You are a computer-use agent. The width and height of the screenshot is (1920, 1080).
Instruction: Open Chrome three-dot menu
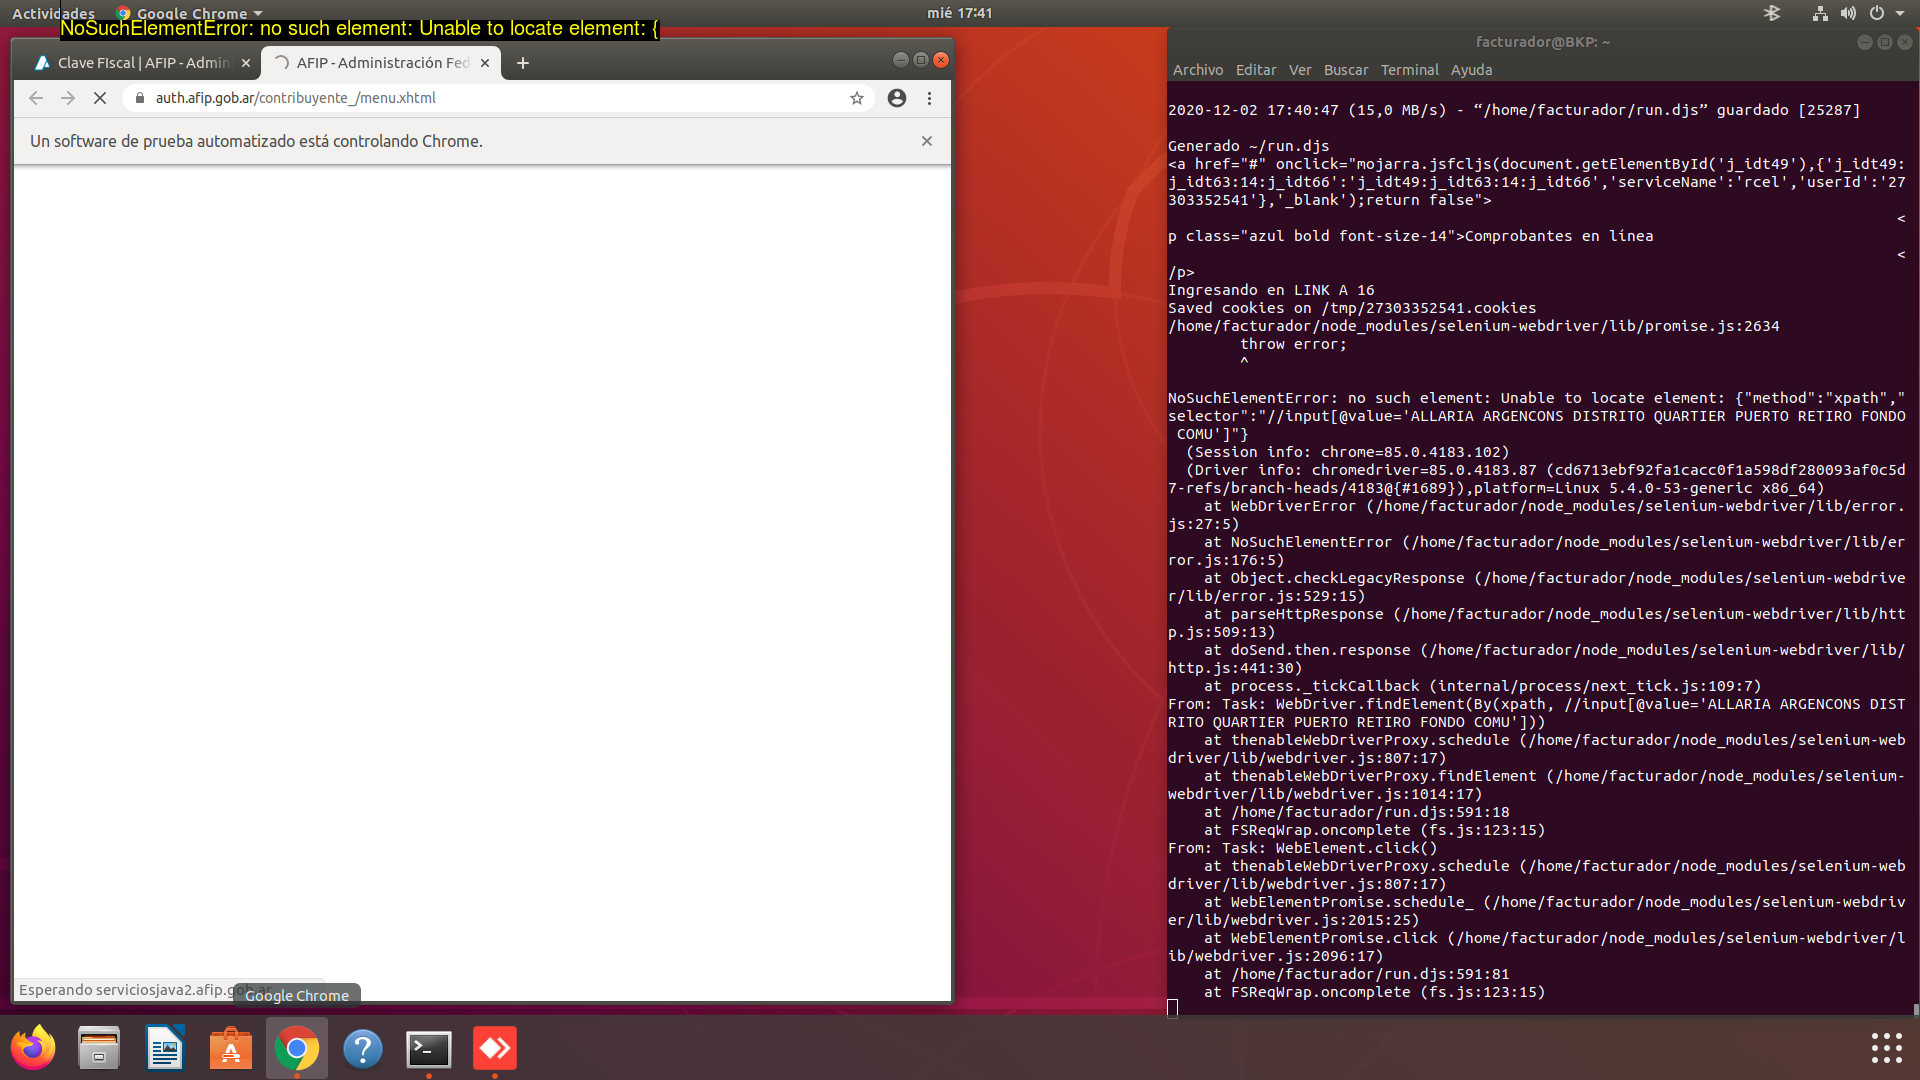pos(929,98)
